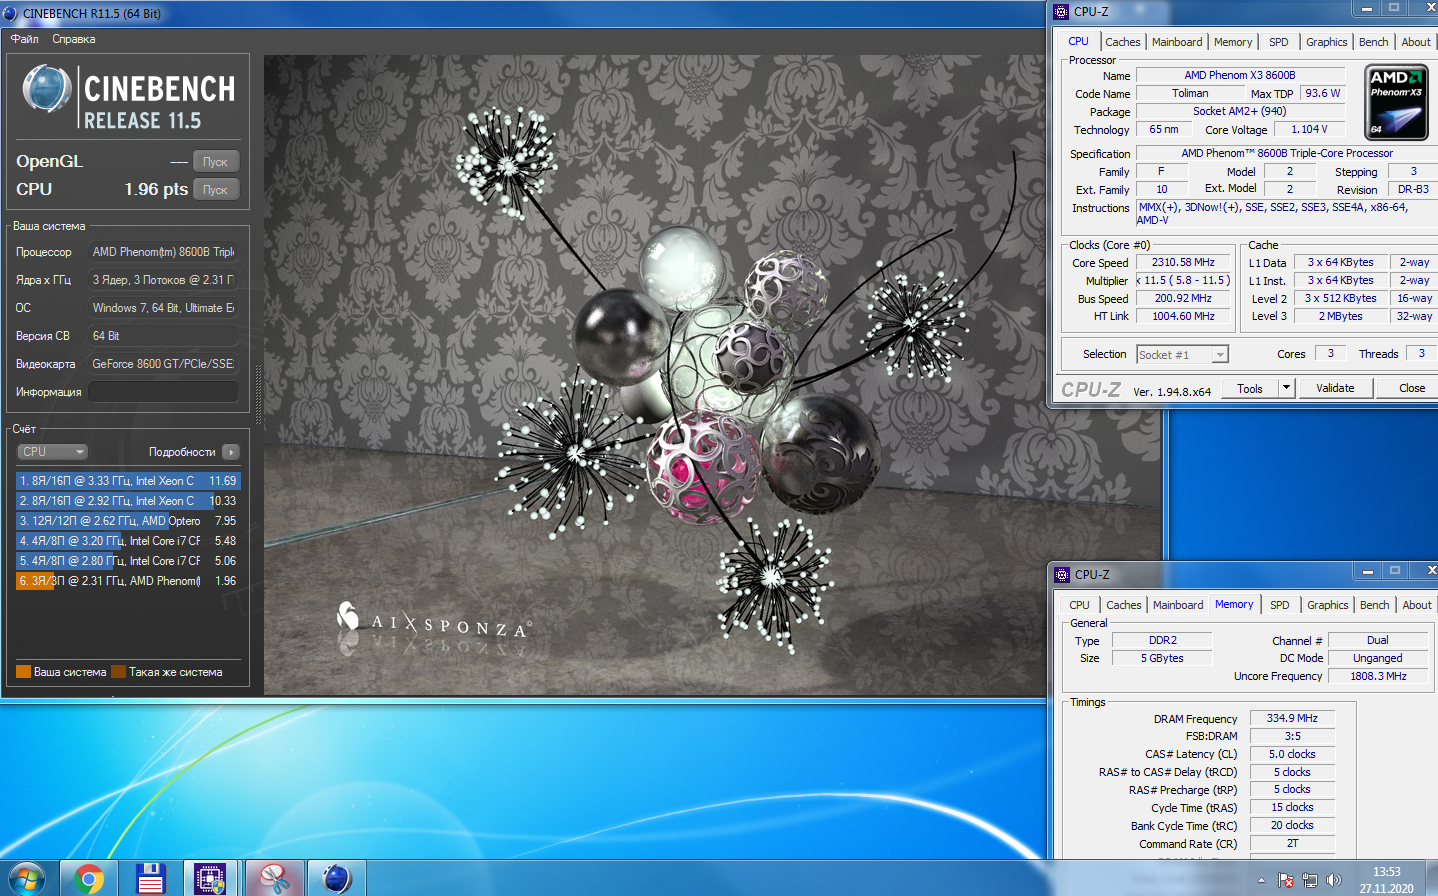Open Graphics tab in lower CPU-Z window
The width and height of the screenshot is (1438, 896).
[x=1327, y=605]
